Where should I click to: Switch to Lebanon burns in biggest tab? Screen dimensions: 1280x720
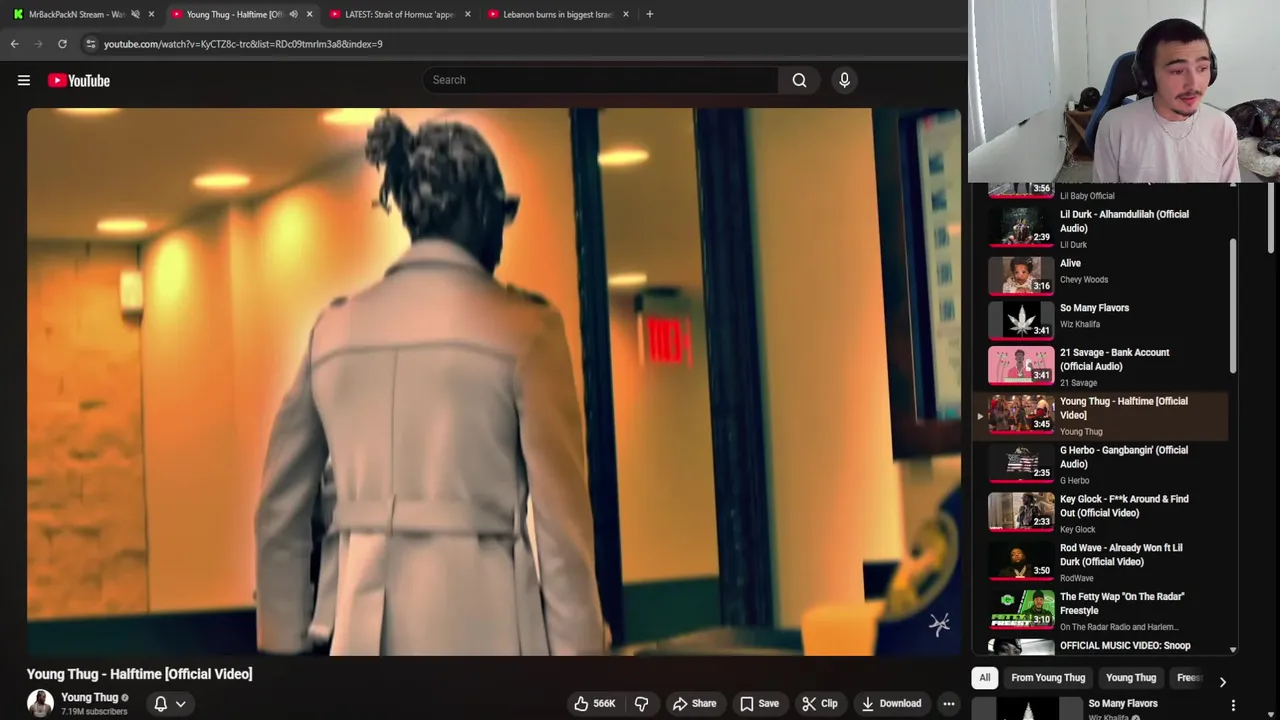click(x=557, y=14)
